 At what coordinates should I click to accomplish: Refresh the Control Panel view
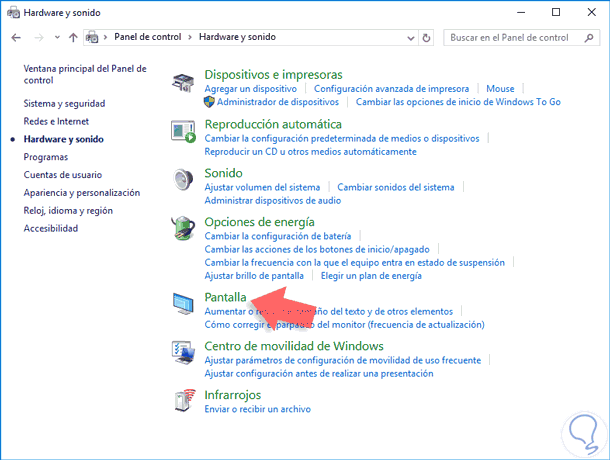[426, 38]
